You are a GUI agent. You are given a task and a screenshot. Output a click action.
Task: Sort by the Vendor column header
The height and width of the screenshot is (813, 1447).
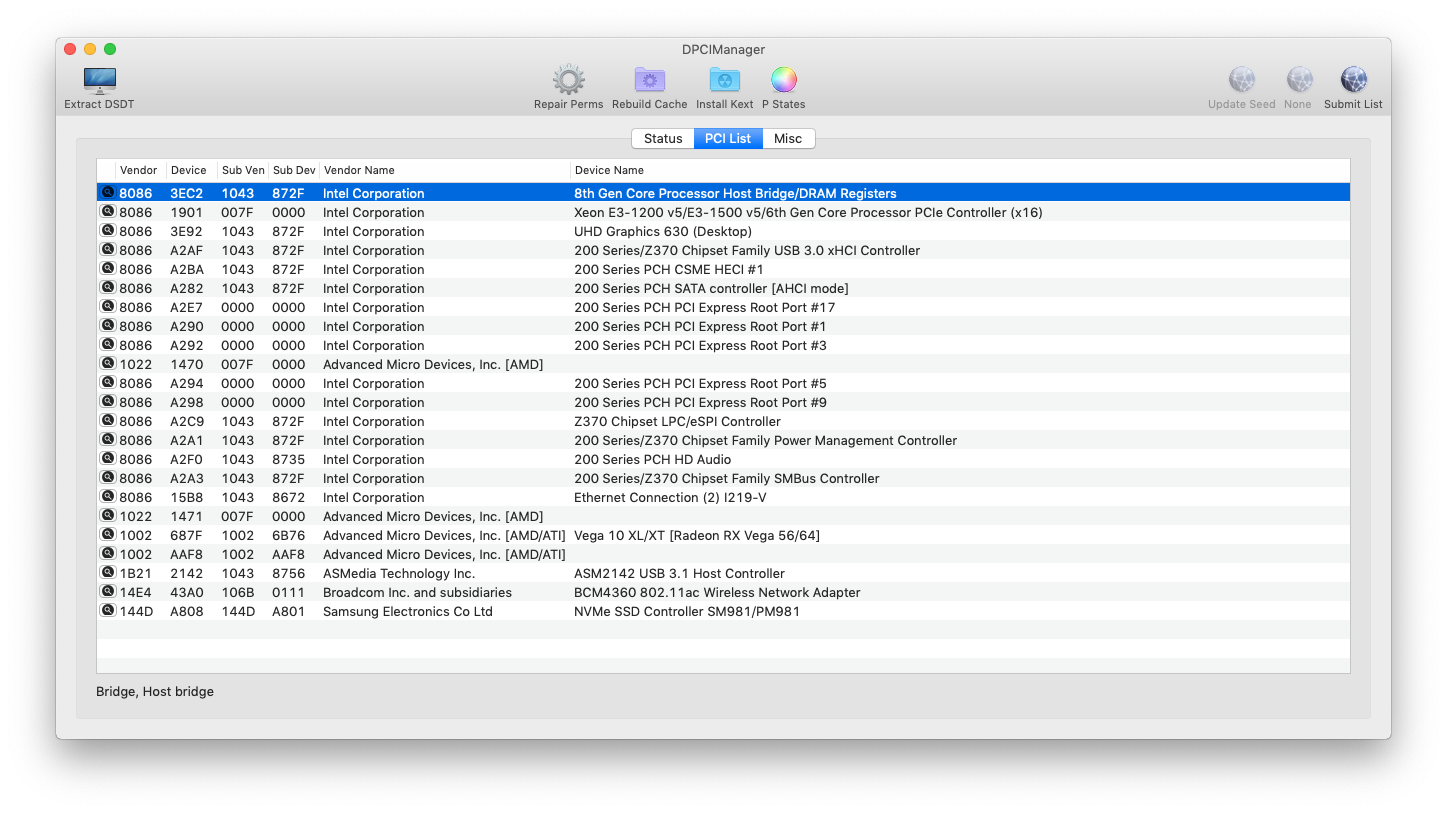click(139, 170)
